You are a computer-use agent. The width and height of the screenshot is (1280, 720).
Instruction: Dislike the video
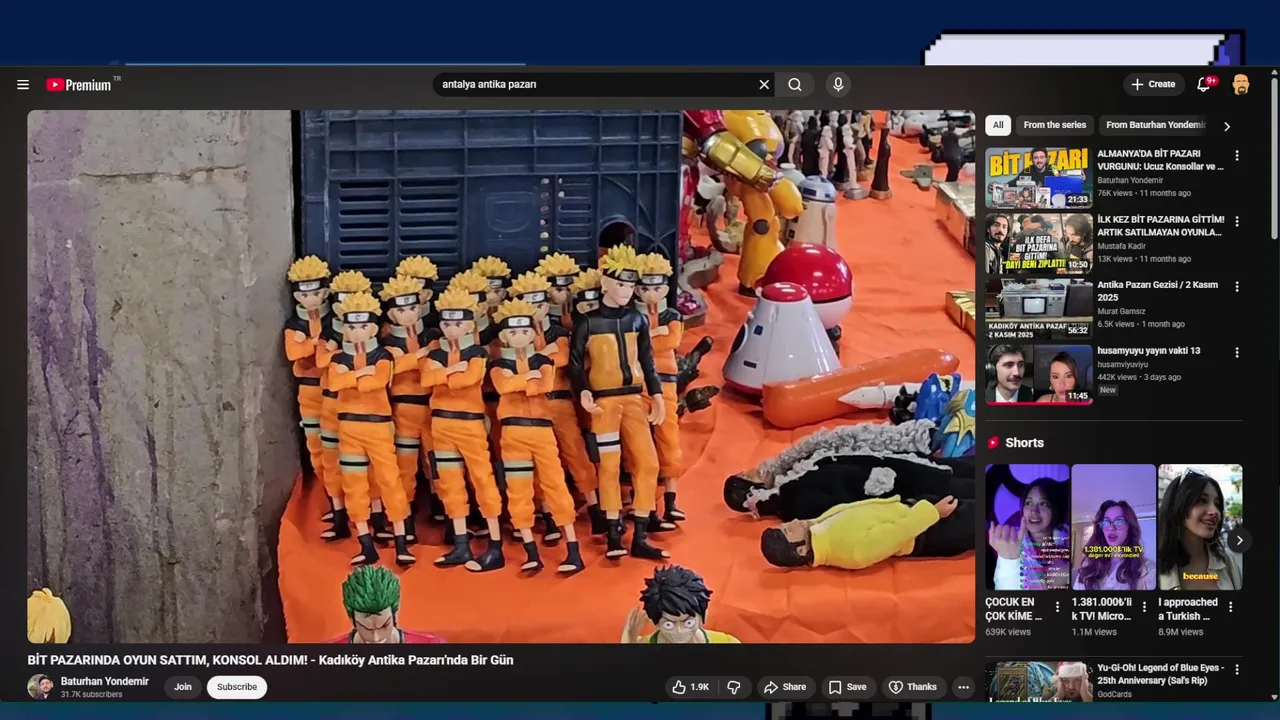coord(734,687)
